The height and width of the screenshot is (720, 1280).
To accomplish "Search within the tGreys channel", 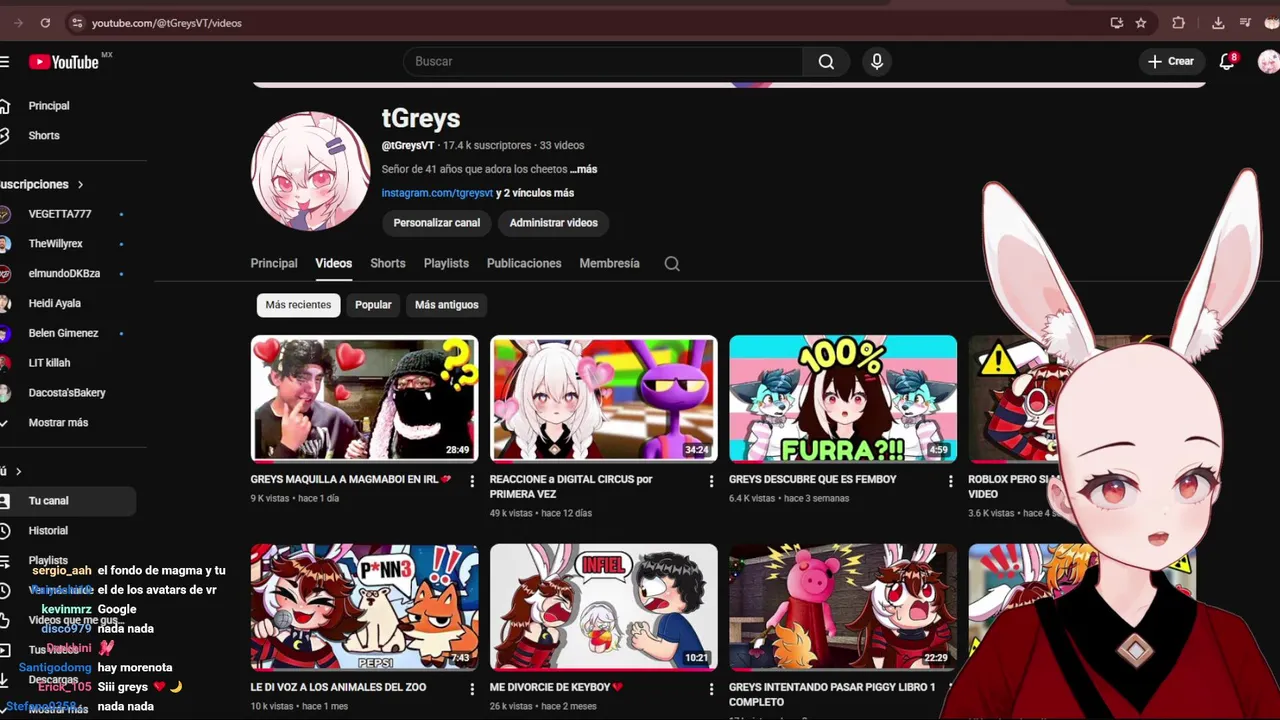I will point(672,264).
